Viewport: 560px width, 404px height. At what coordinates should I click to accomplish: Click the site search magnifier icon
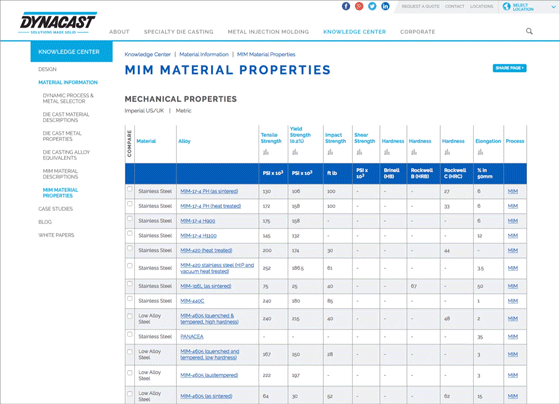click(529, 31)
